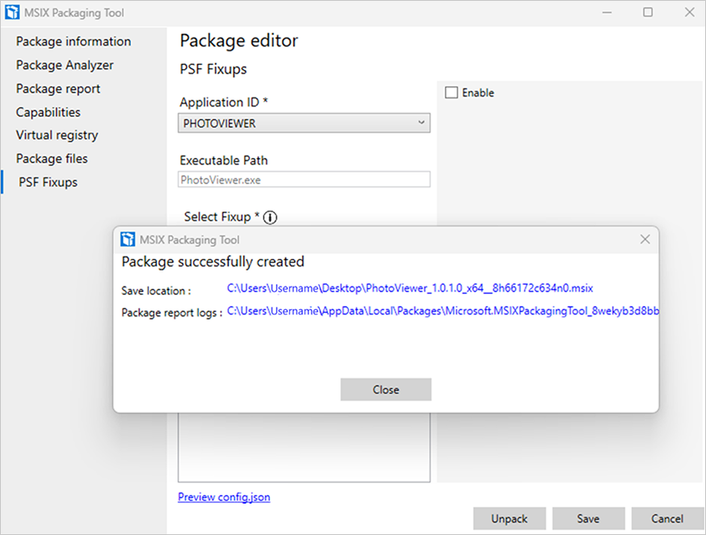Click the Select Fixup info icon
Image resolution: width=706 pixels, height=535 pixels.
(270, 217)
